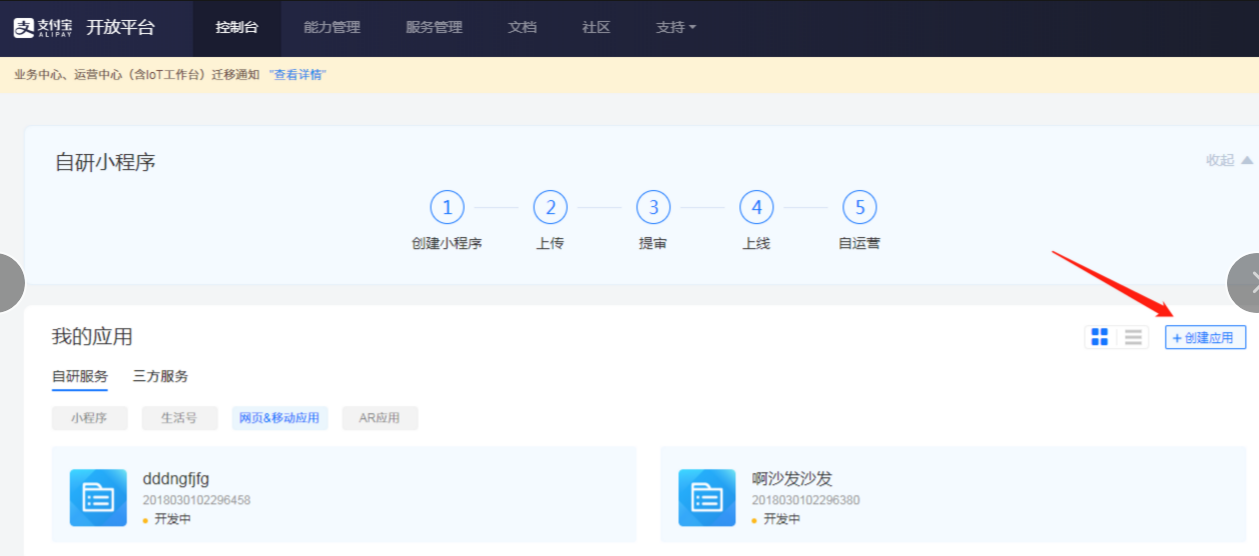Viewport: 1259px width, 556px height.
Task: Click the migration notice text 业务中心、运营中心
Action: (136, 75)
